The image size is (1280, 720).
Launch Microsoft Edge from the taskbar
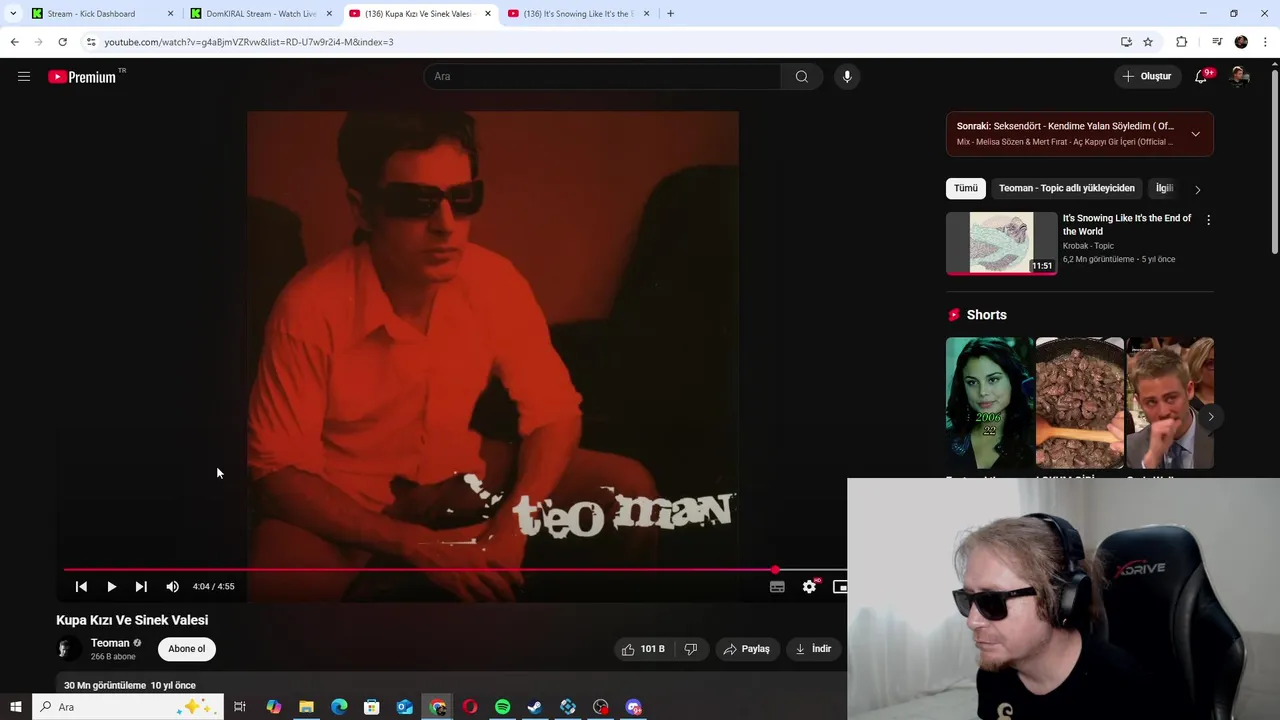[339, 707]
